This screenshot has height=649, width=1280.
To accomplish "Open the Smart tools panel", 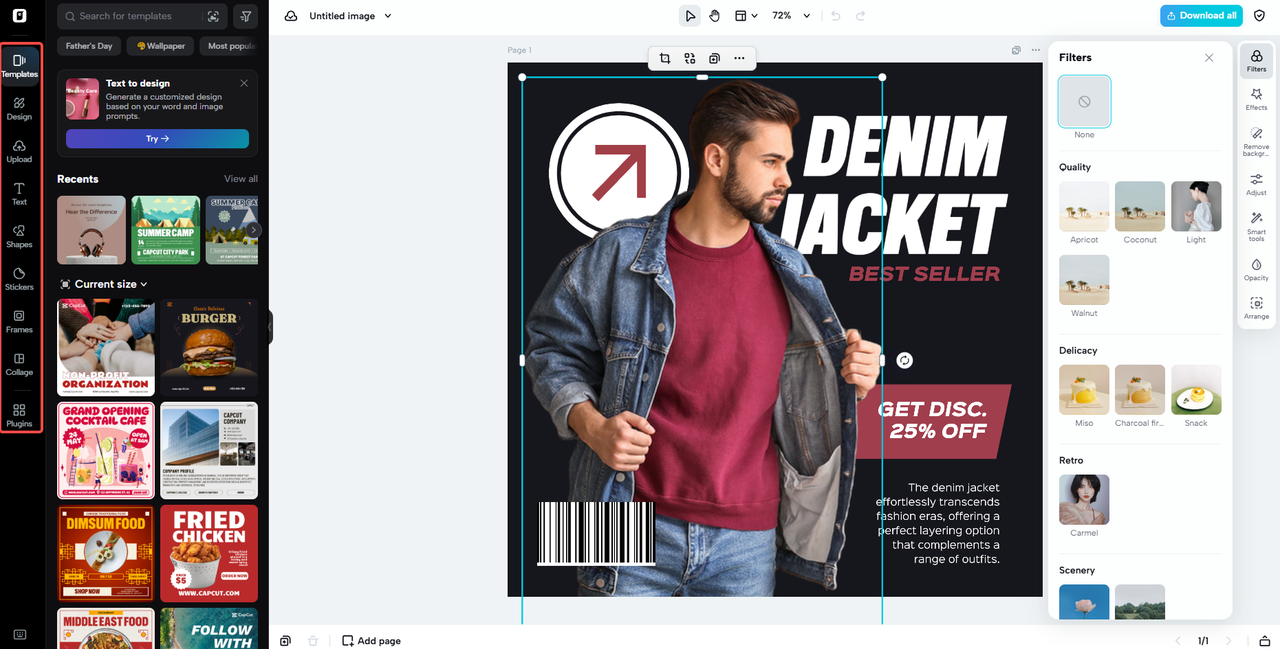I will point(1256,227).
